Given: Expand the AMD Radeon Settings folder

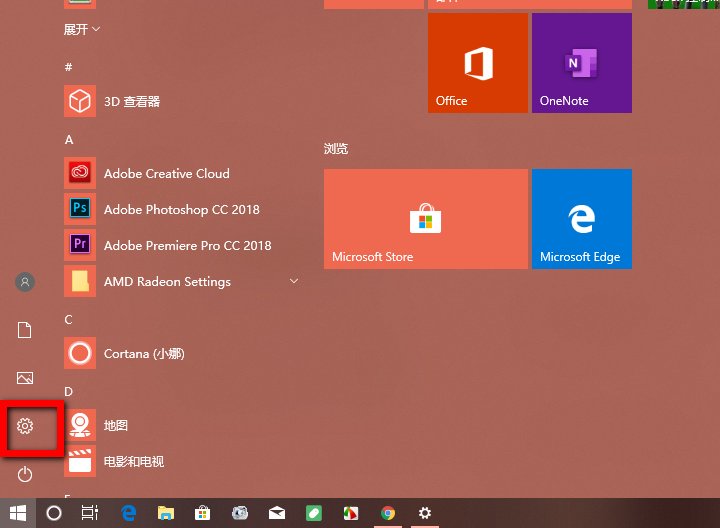Looking at the screenshot, I should click(x=293, y=282).
